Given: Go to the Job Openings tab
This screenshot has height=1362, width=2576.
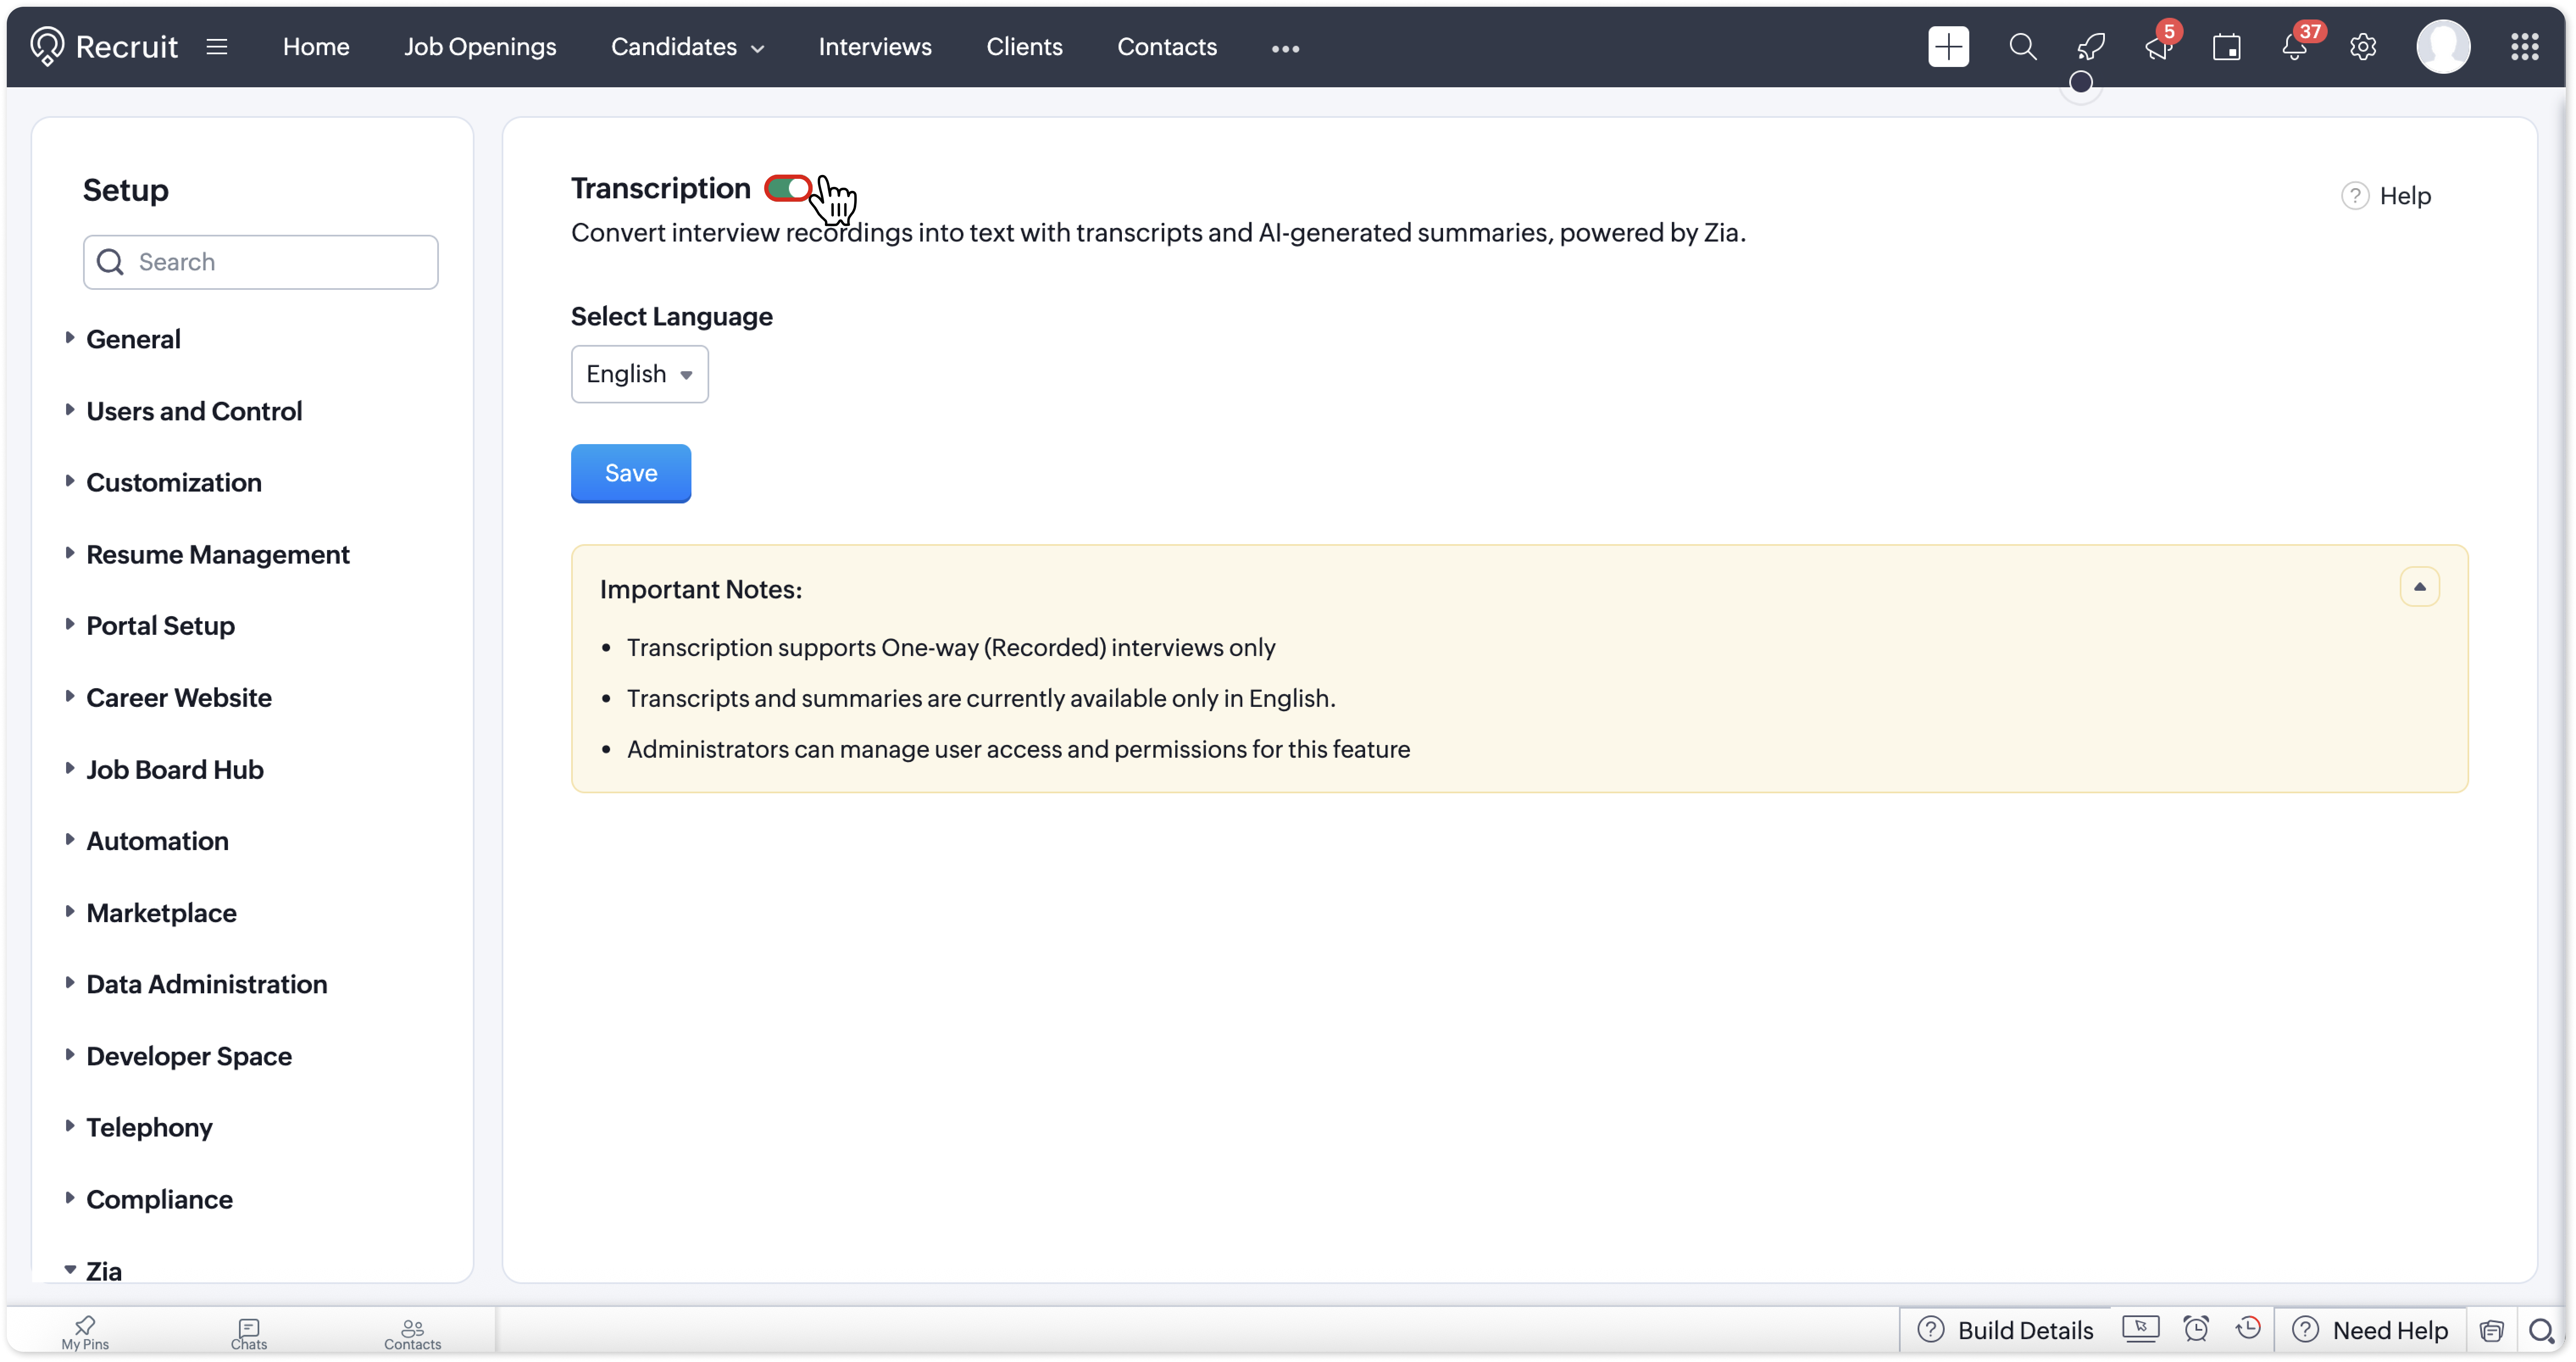Looking at the screenshot, I should [480, 47].
